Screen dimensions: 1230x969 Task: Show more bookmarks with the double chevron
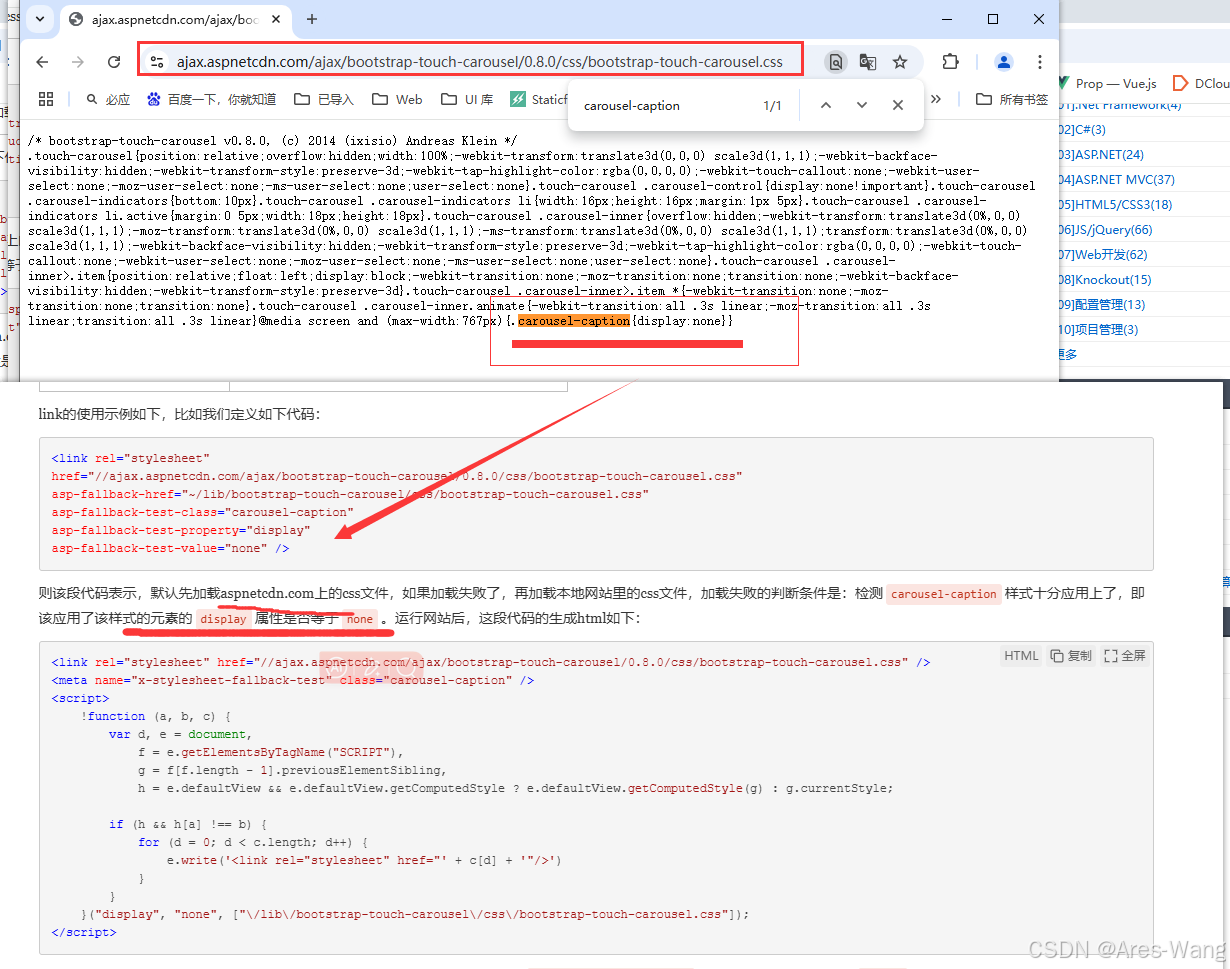coord(937,99)
